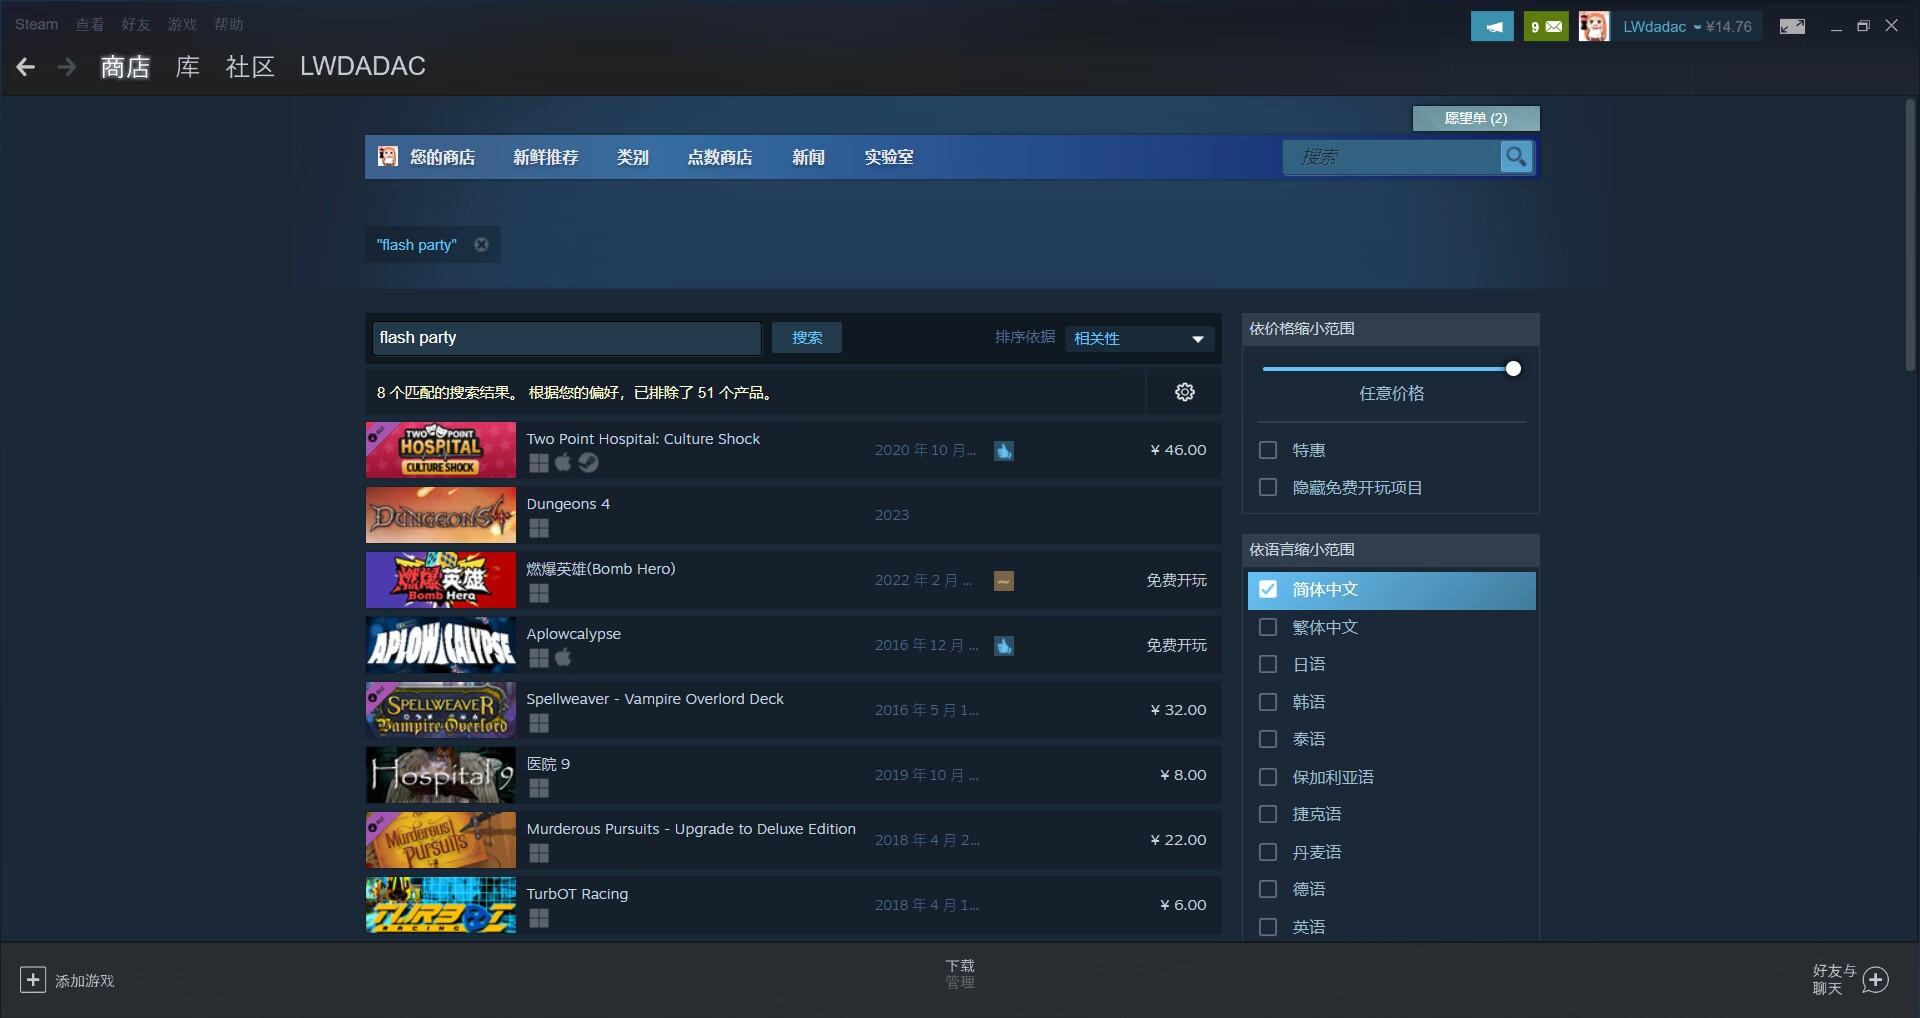
Task: Uncheck the 简体中文 language filter
Action: point(1268,589)
